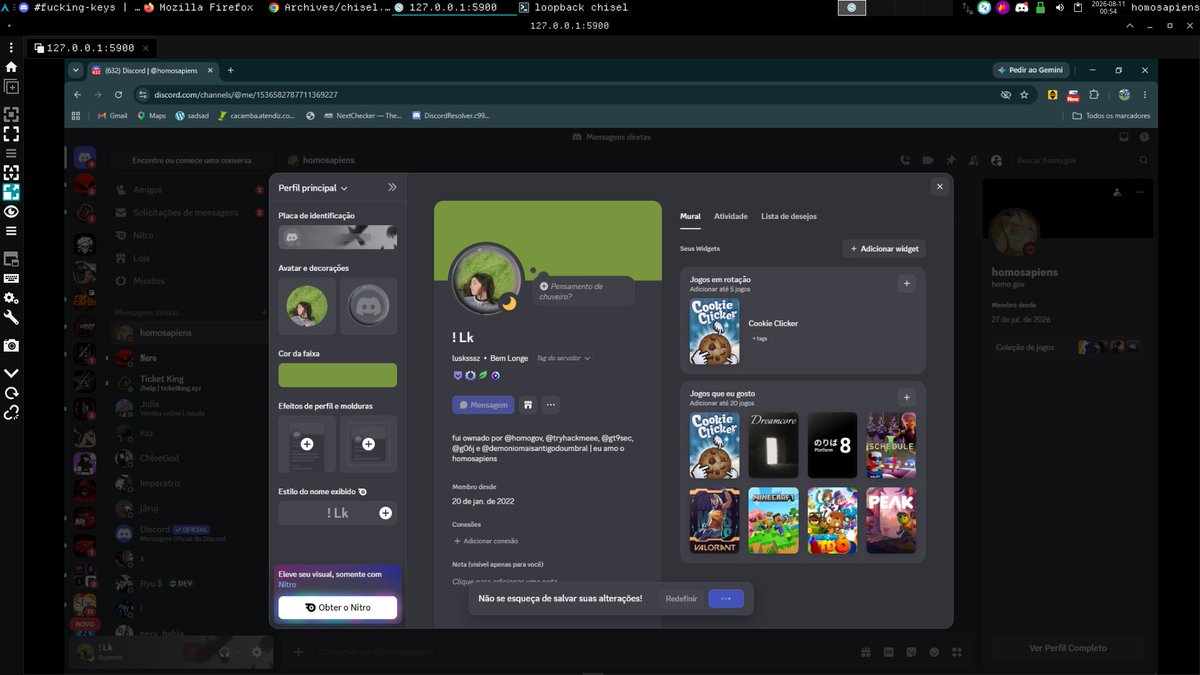Collapse the editor panel with double chevron
Image resolution: width=1200 pixels, height=675 pixels.
[x=392, y=187]
